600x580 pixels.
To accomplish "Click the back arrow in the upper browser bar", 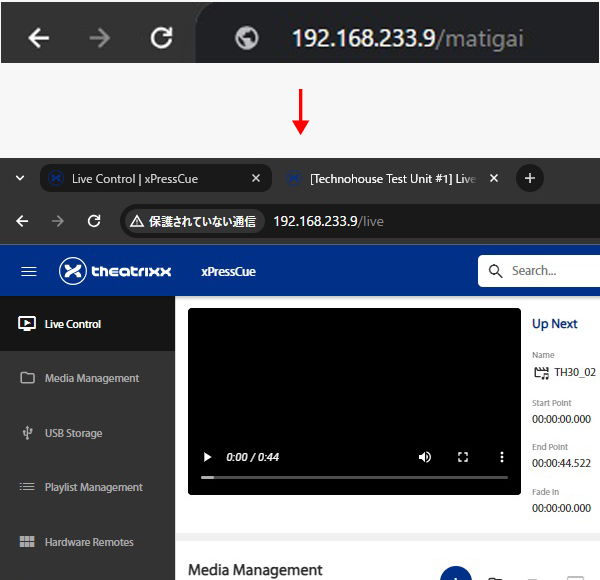I will click(39, 38).
